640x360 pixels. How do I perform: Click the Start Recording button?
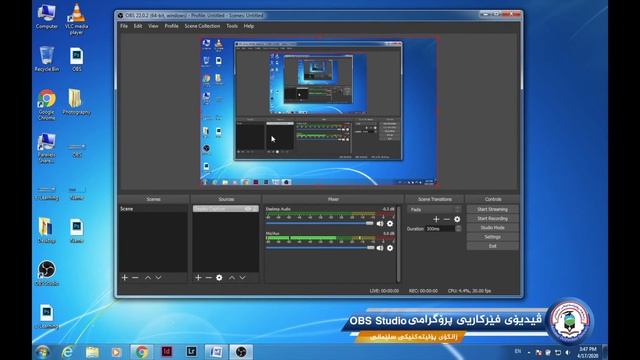coord(493,218)
